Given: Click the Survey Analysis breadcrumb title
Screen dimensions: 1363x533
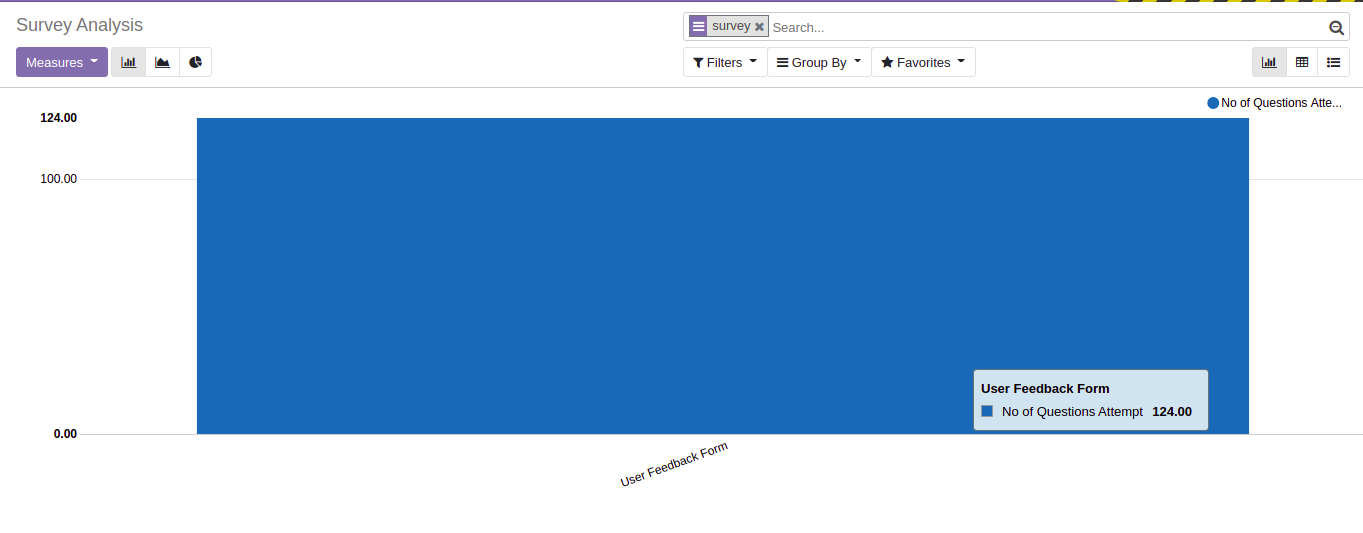Looking at the screenshot, I should pyautogui.click(x=79, y=25).
